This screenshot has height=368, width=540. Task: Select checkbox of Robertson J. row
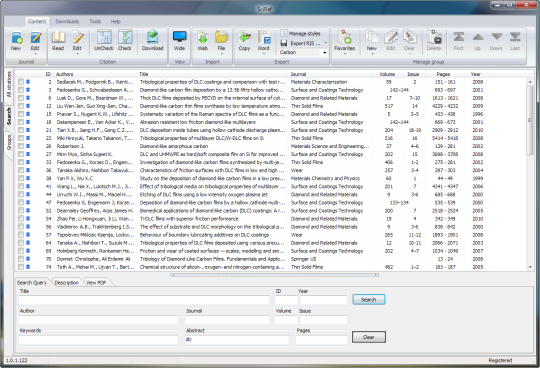(21, 146)
